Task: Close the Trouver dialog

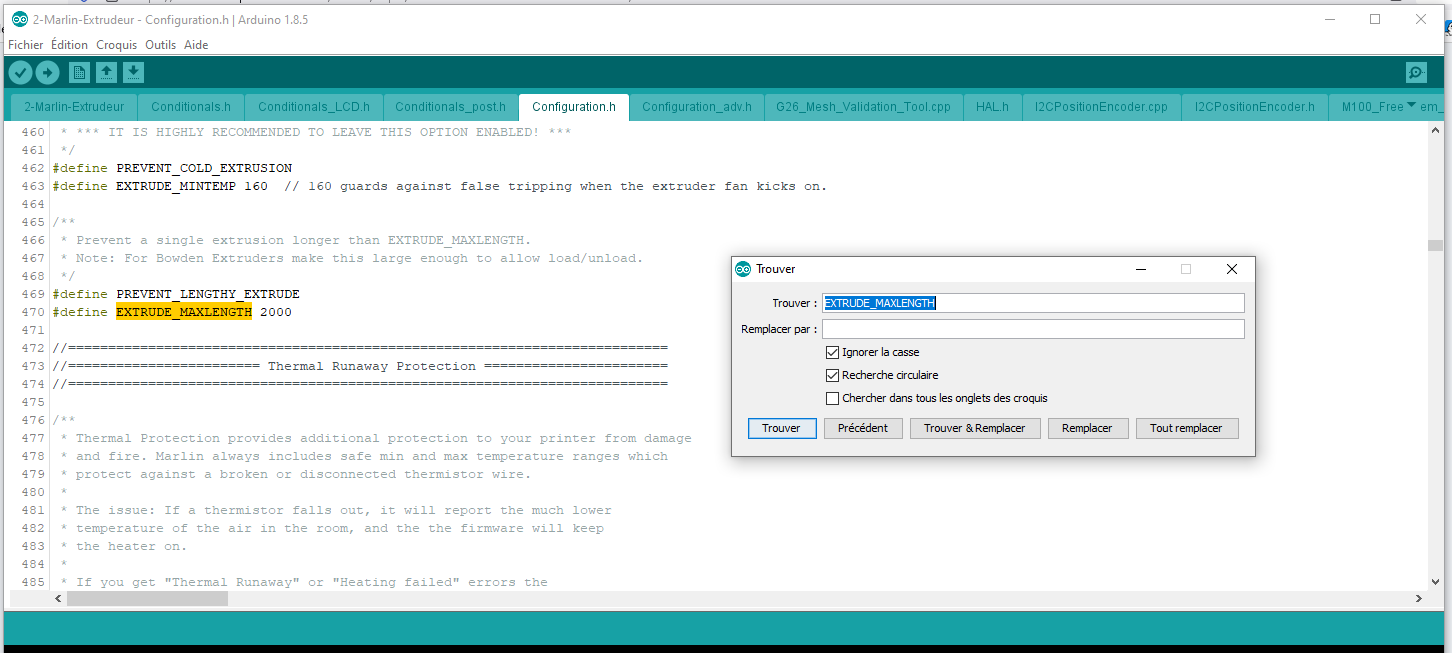Action: coord(1232,269)
